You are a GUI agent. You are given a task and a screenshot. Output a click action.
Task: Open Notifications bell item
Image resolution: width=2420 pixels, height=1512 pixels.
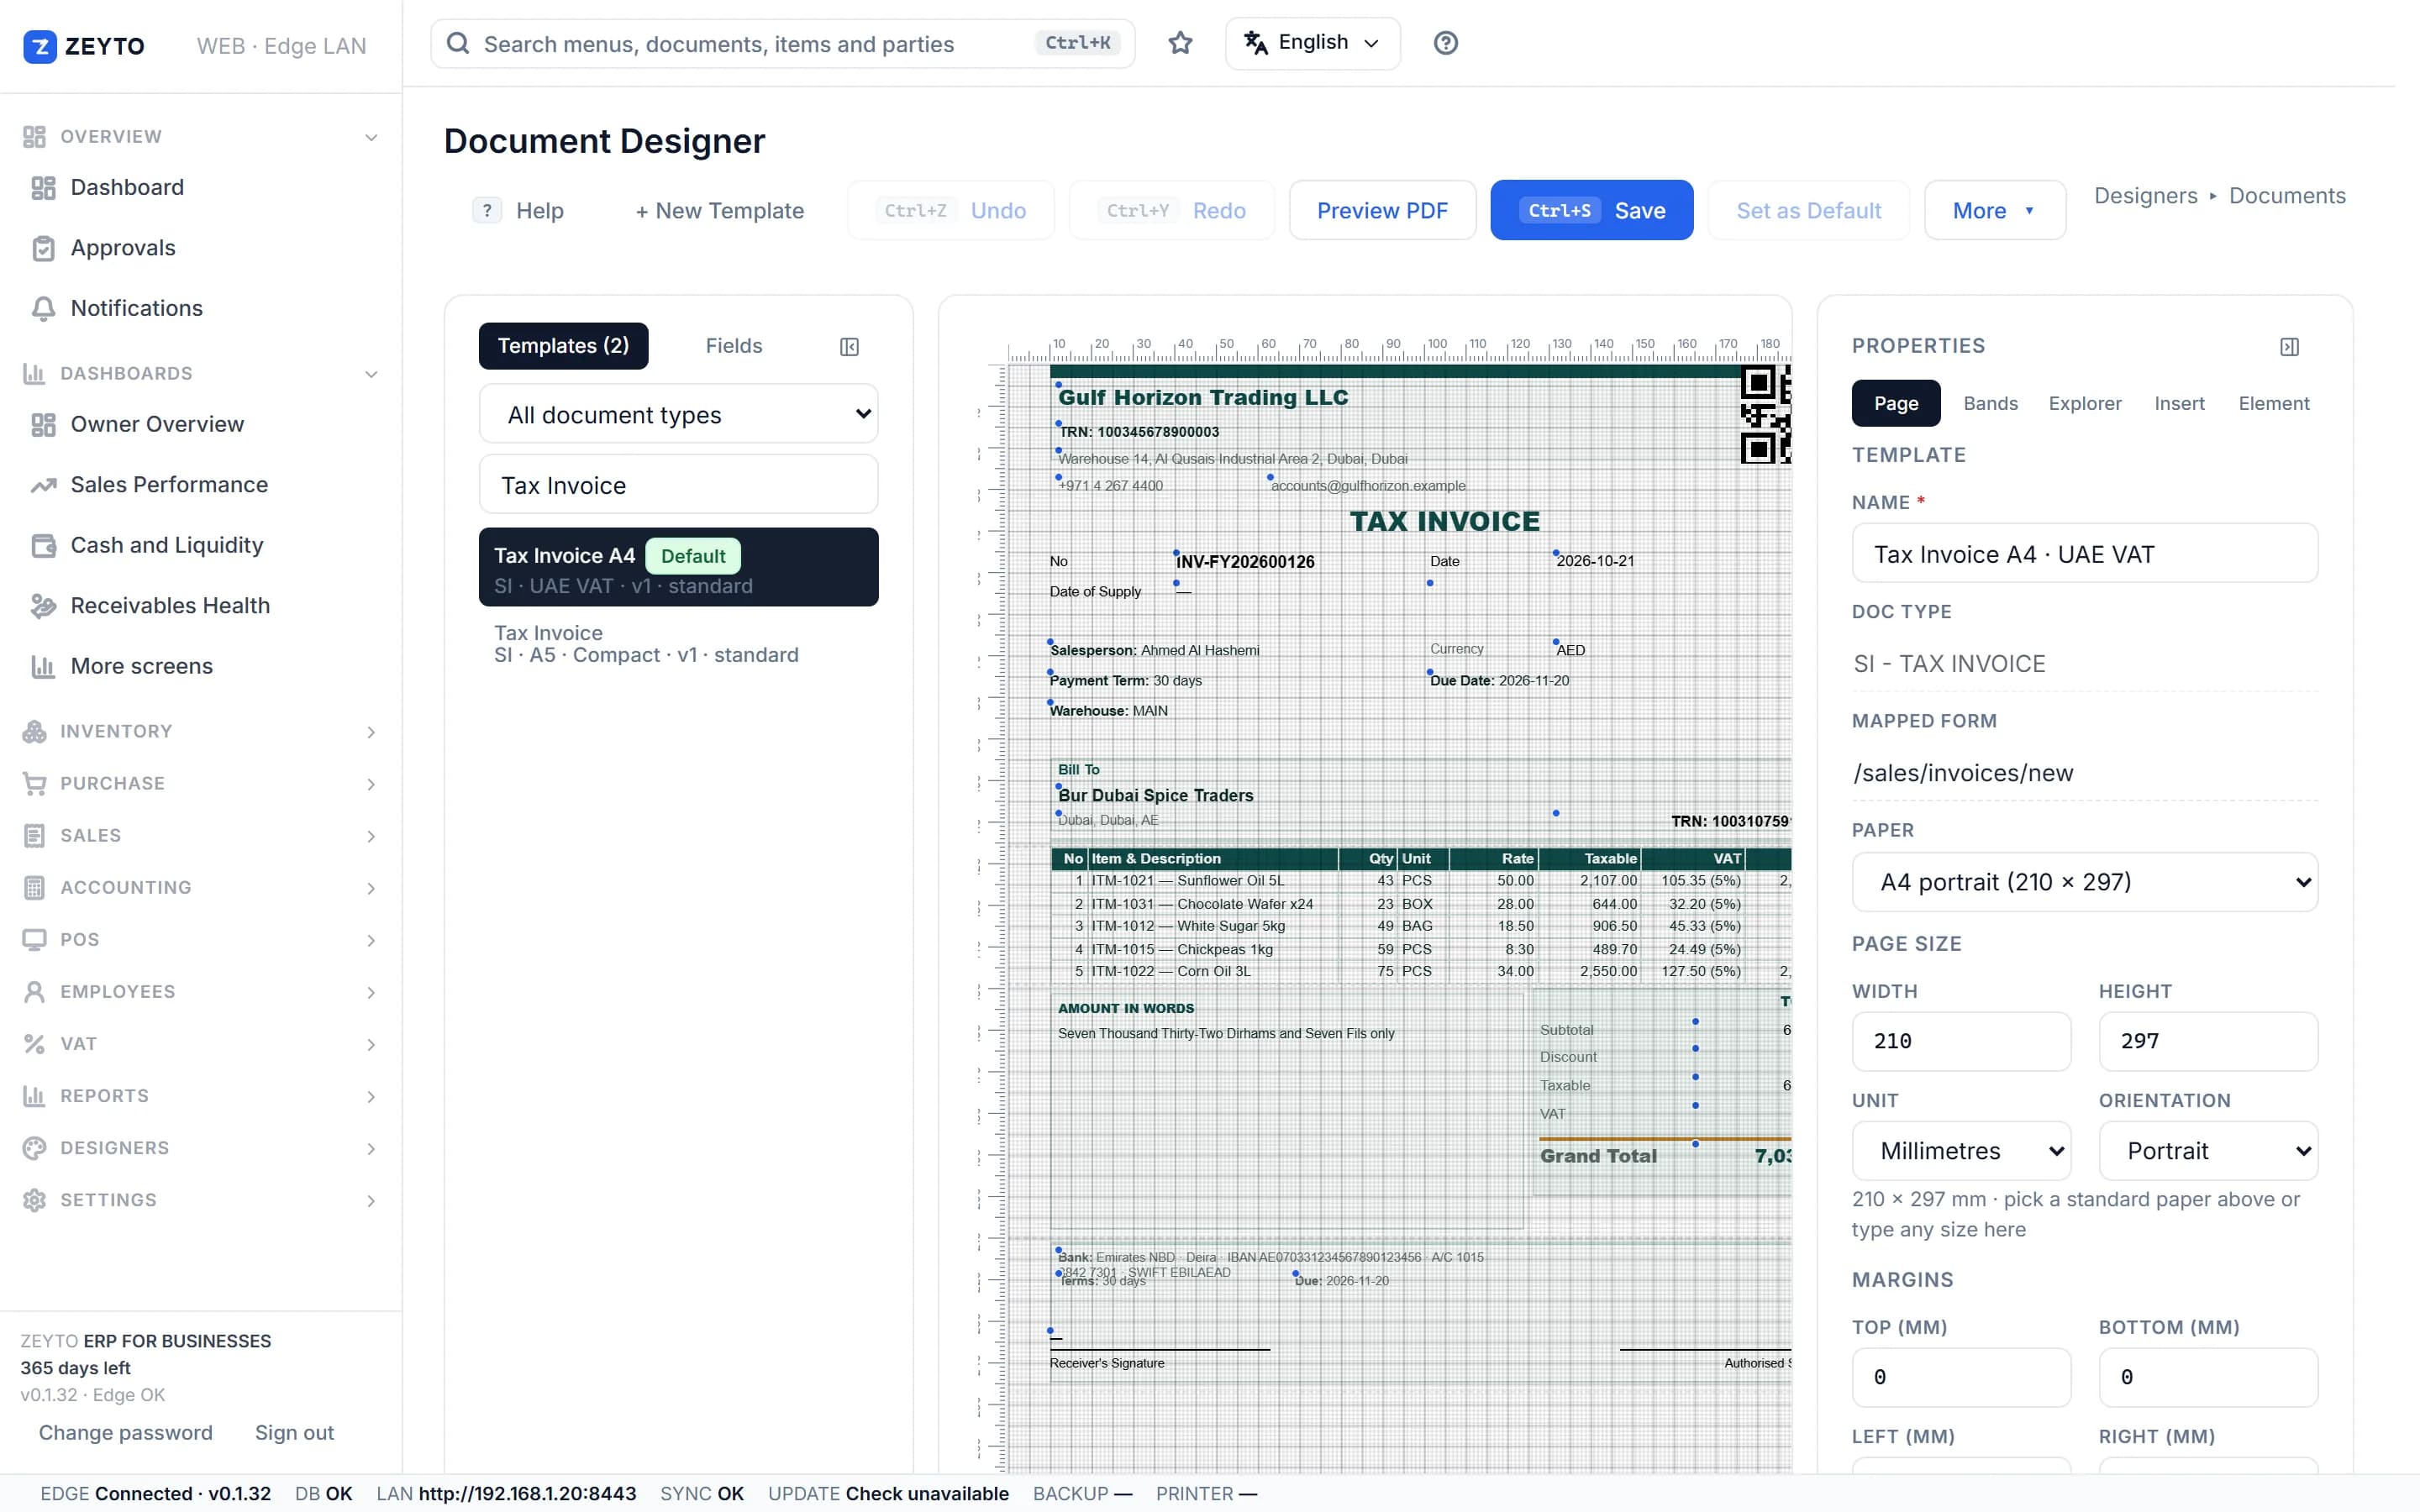pos(136,308)
